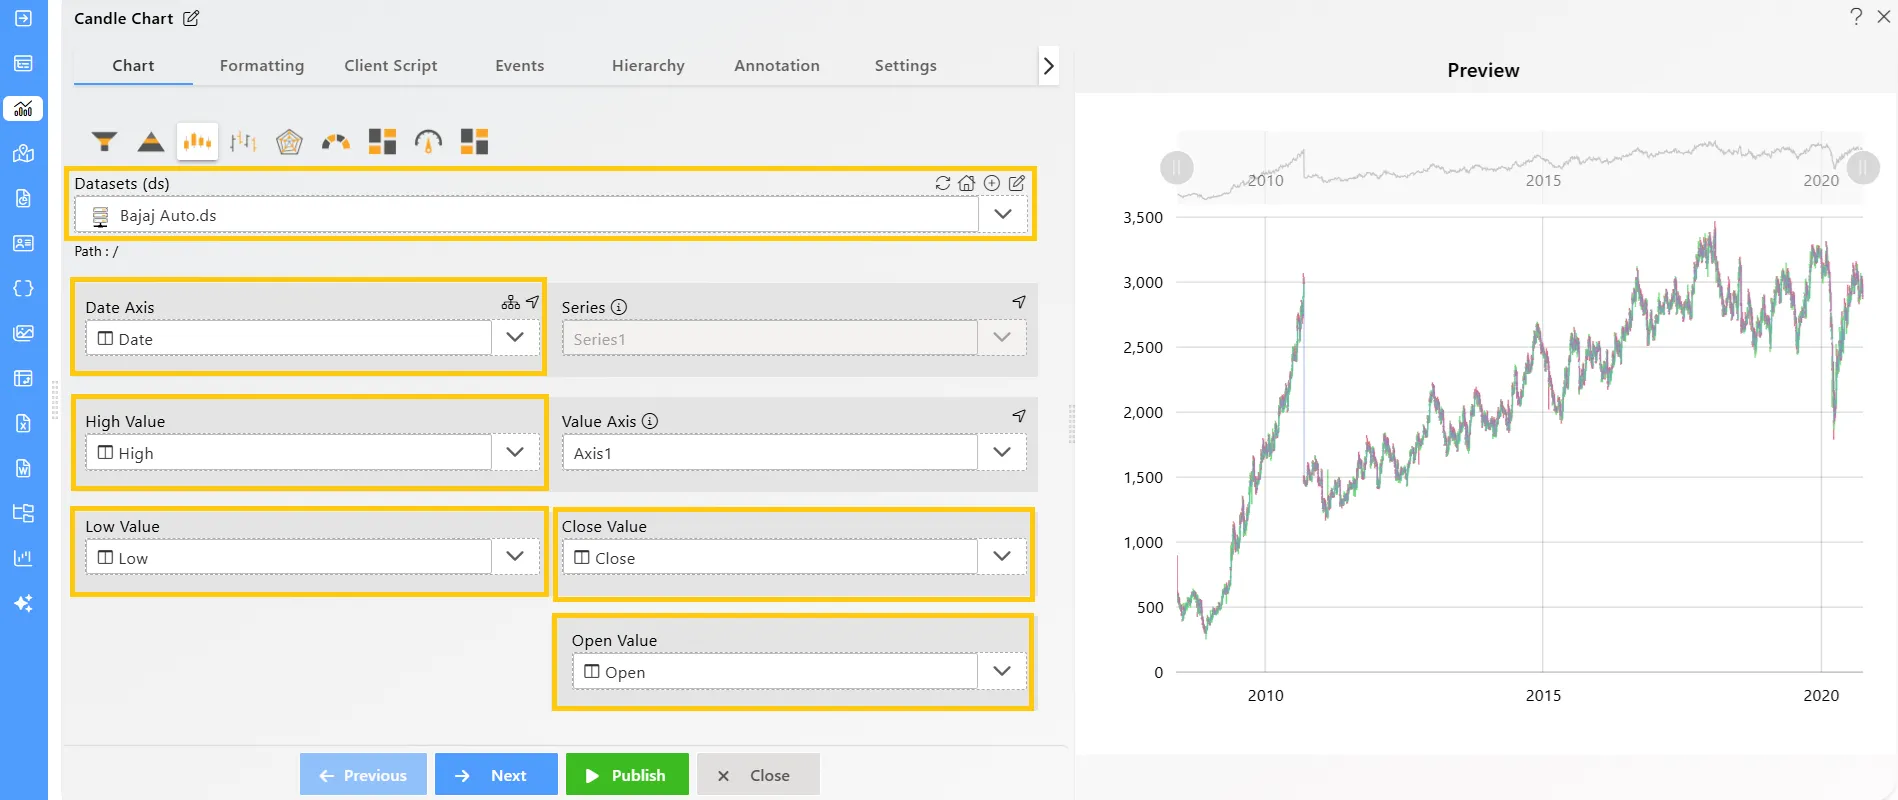
Task: Open the Word file icon in sidebar
Action: 23,468
